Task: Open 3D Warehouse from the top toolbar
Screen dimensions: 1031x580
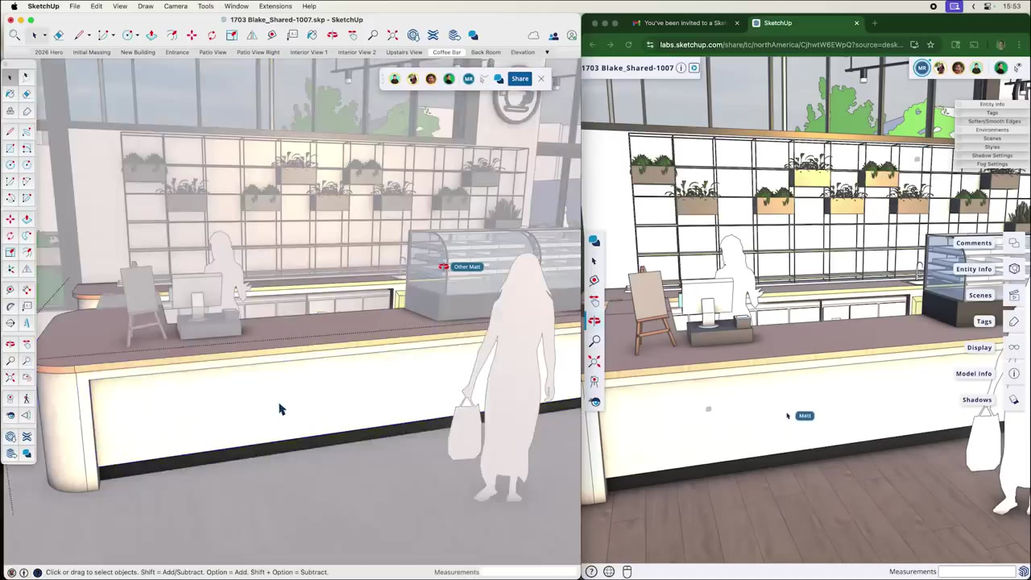Action: 413,36
